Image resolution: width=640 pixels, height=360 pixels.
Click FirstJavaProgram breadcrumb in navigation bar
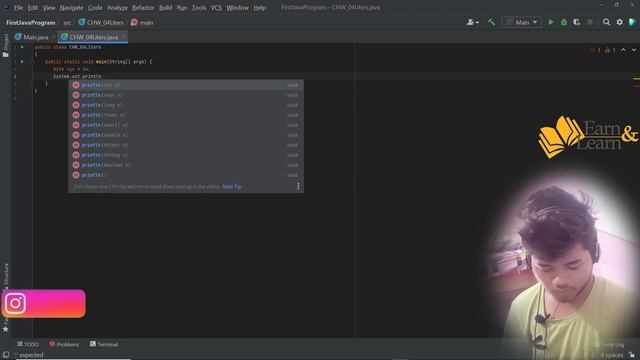click(x=31, y=22)
